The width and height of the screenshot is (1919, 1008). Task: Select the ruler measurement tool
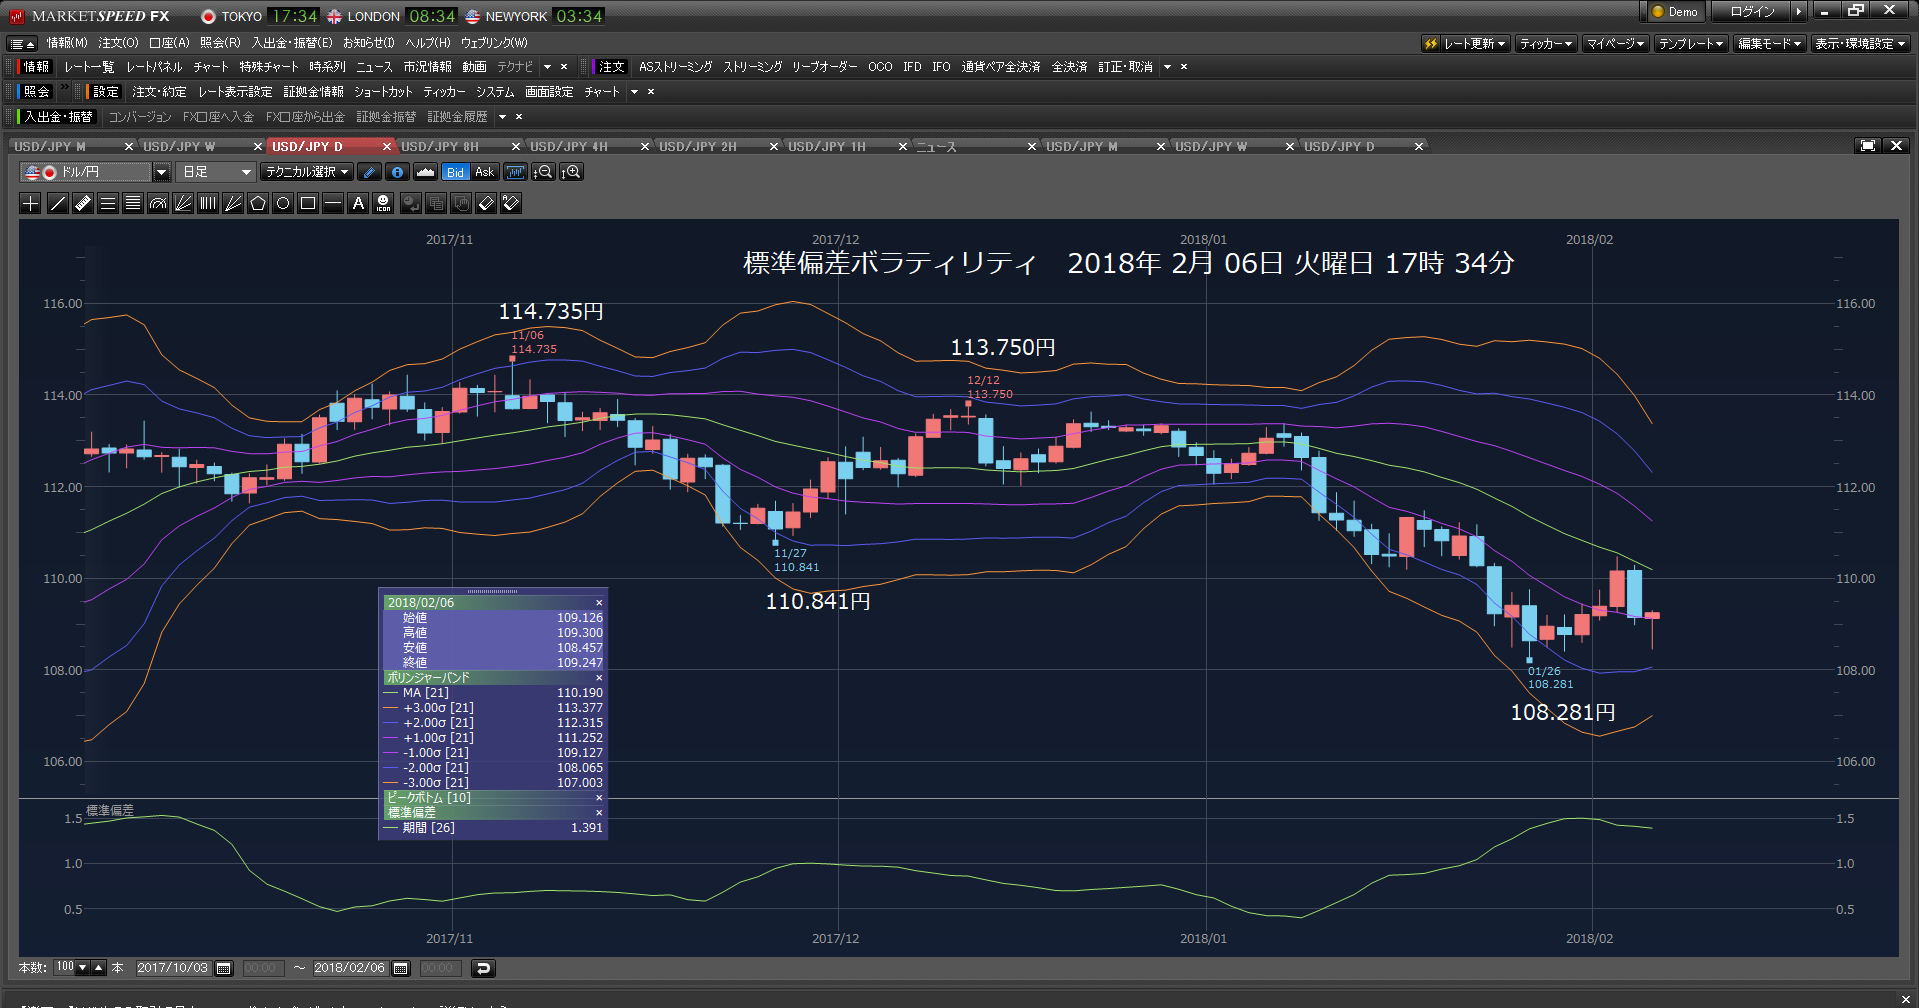83,203
